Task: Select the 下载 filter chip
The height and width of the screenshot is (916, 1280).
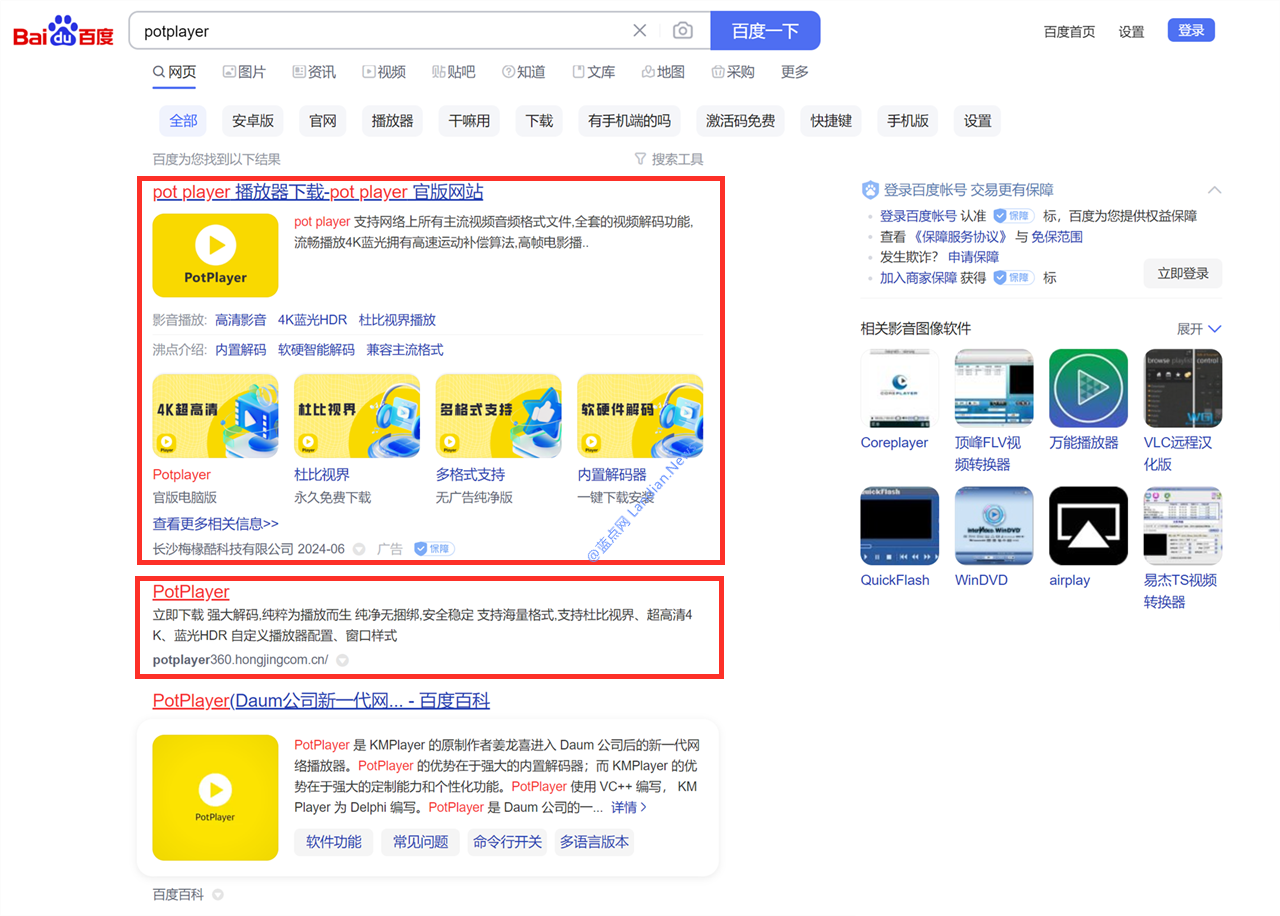Action: pyautogui.click(x=539, y=121)
